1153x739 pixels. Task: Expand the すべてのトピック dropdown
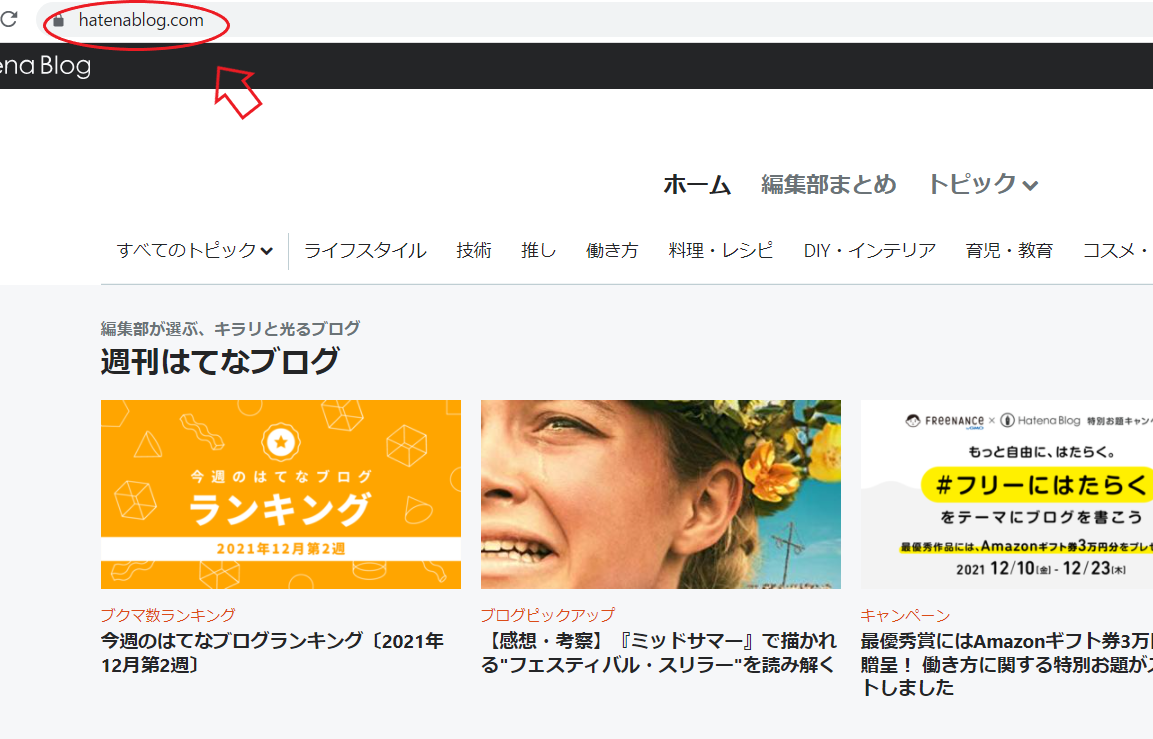point(195,251)
